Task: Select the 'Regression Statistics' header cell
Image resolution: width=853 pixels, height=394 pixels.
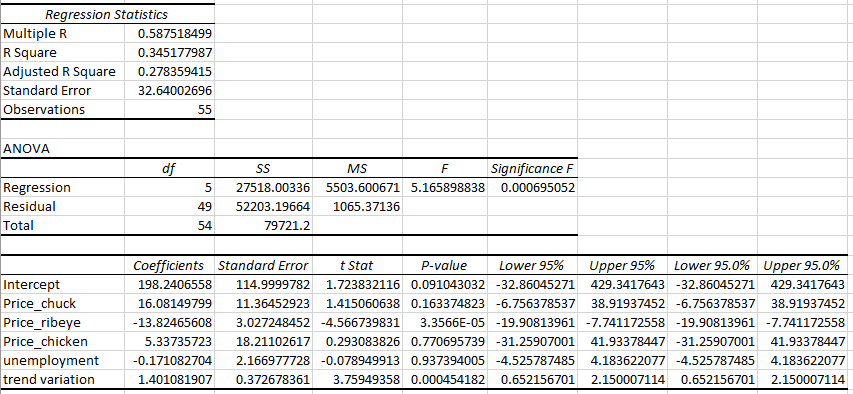Action: [x=107, y=15]
